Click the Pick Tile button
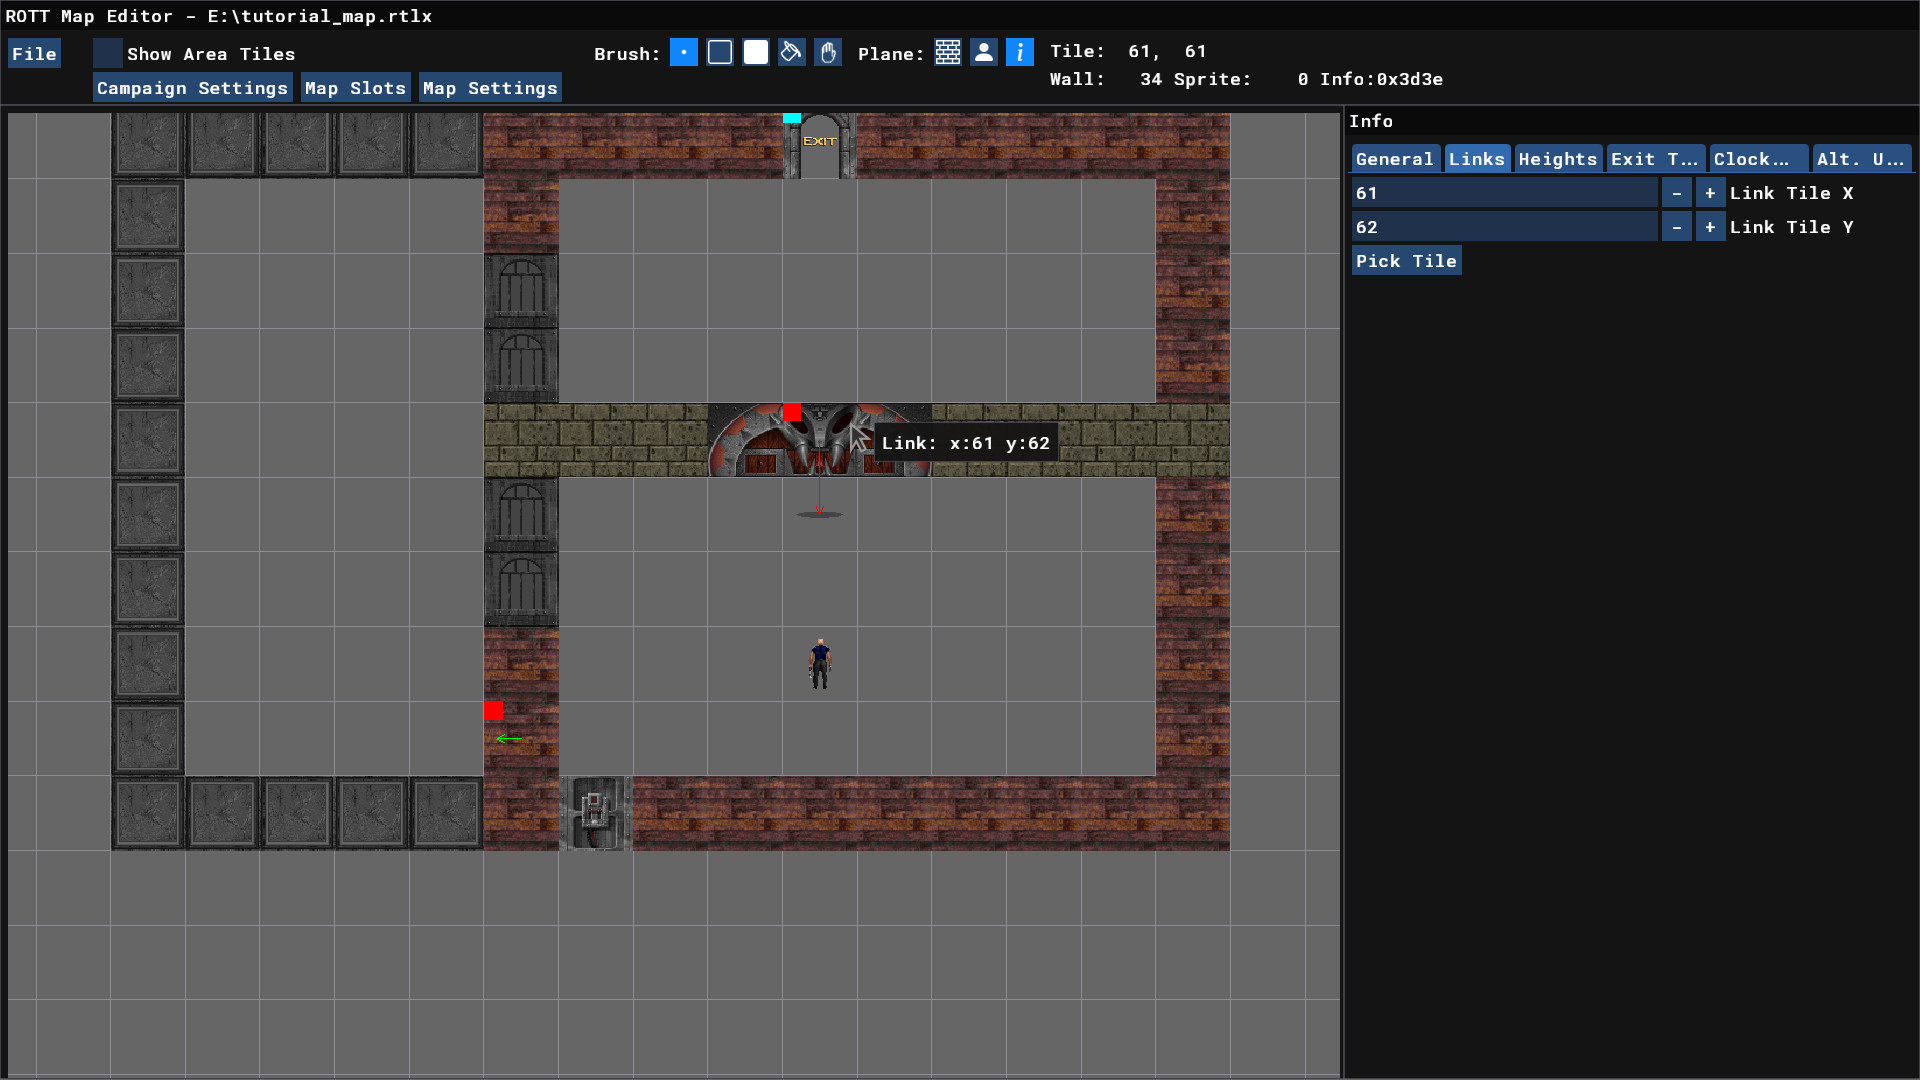 [x=1406, y=261]
